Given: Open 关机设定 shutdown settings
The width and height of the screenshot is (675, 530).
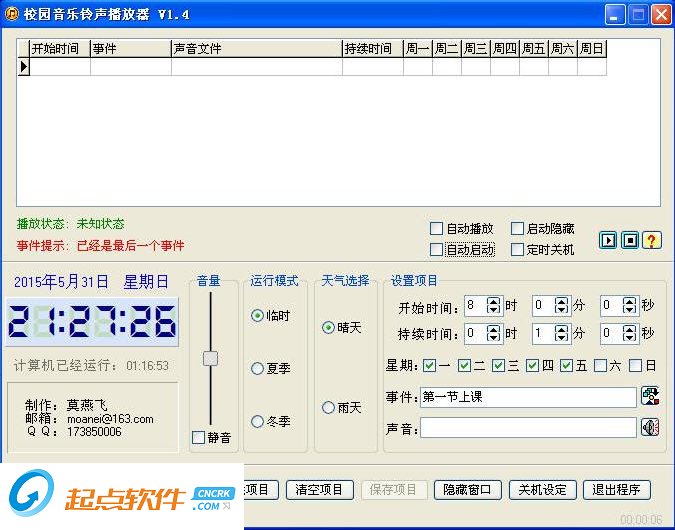Looking at the screenshot, I should tap(542, 490).
